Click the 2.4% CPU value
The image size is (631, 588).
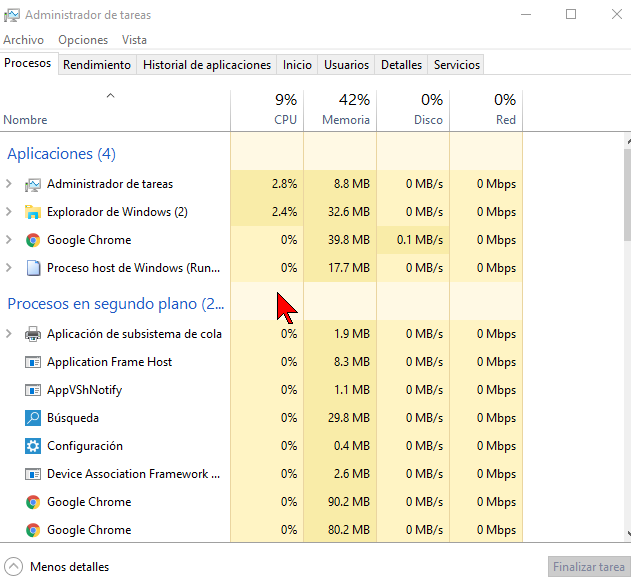tap(284, 212)
